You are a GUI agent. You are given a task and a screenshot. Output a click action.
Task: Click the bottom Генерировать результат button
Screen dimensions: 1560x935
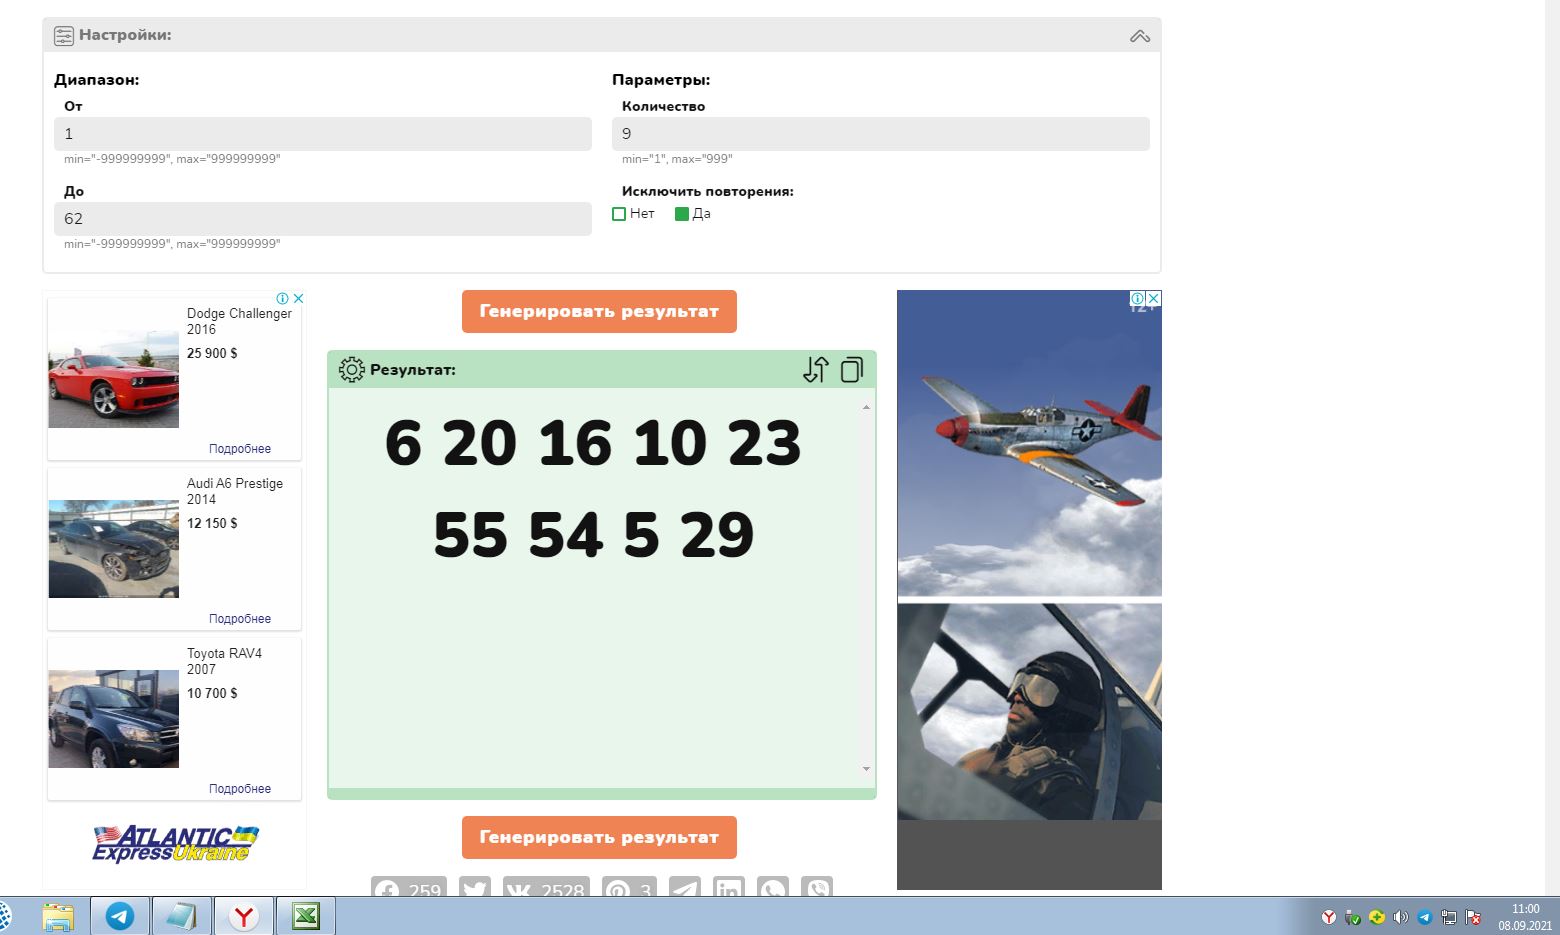pos(599,837)
